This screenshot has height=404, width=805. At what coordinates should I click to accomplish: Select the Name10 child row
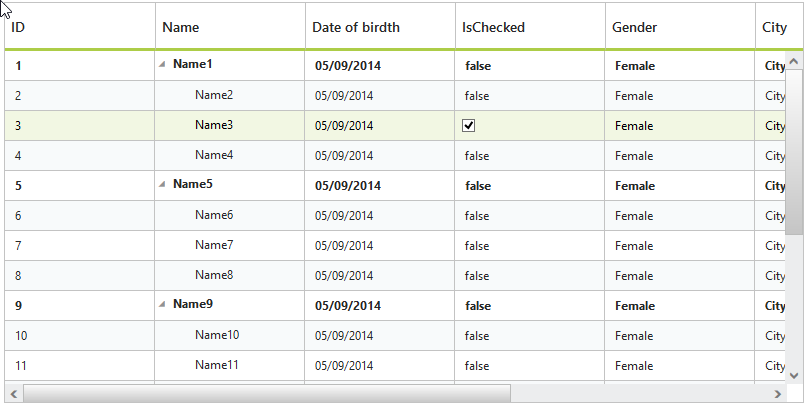click(x=217, y=335)
